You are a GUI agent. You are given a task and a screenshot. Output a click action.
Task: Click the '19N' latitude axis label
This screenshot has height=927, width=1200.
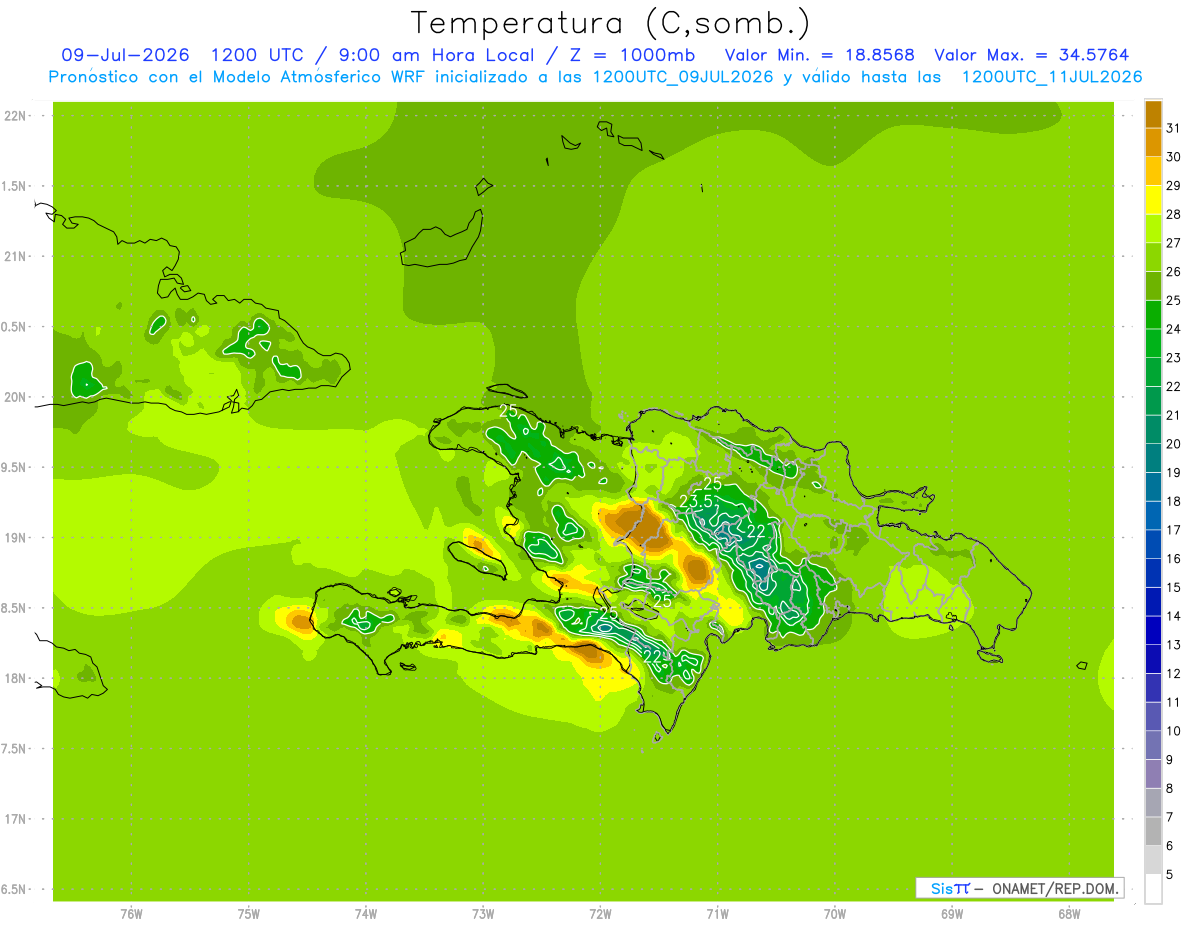(x=14, y=538)
